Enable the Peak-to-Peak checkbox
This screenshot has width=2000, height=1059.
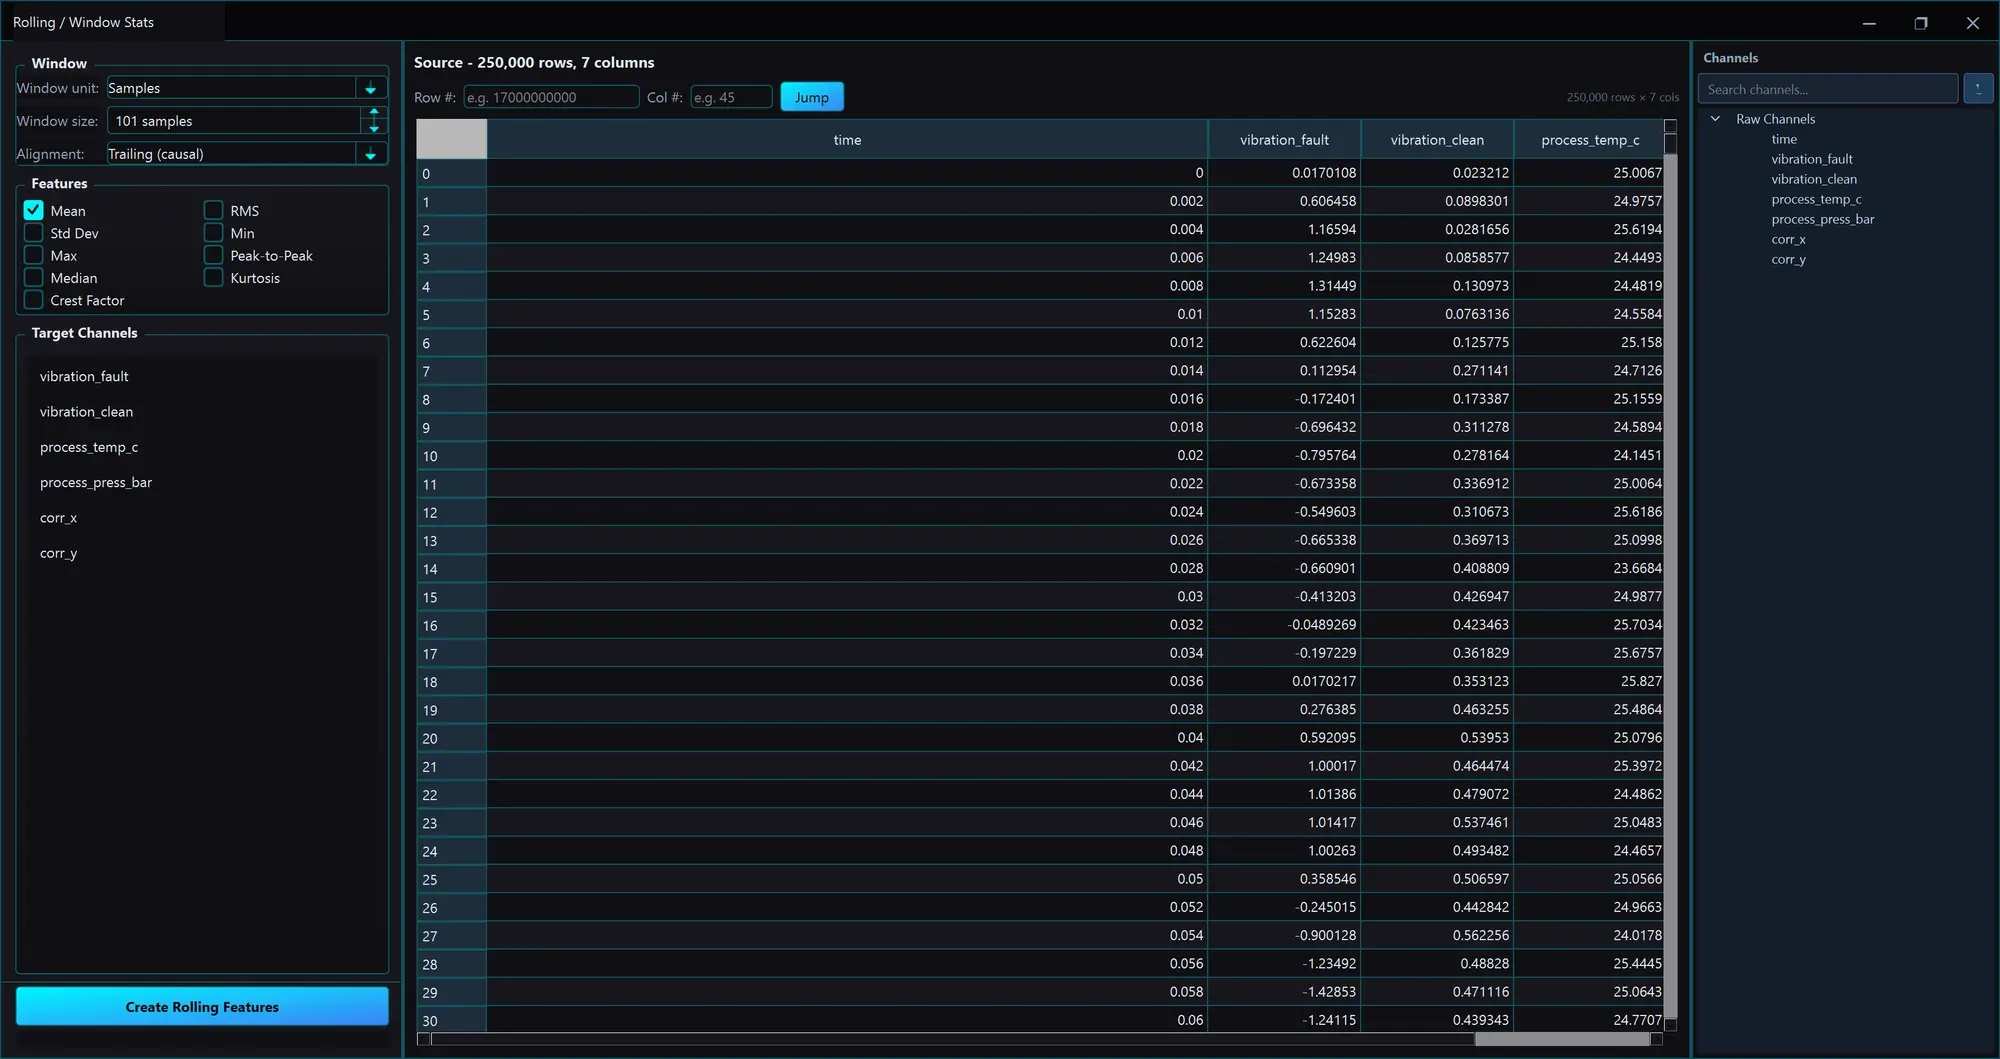point(213,256)
